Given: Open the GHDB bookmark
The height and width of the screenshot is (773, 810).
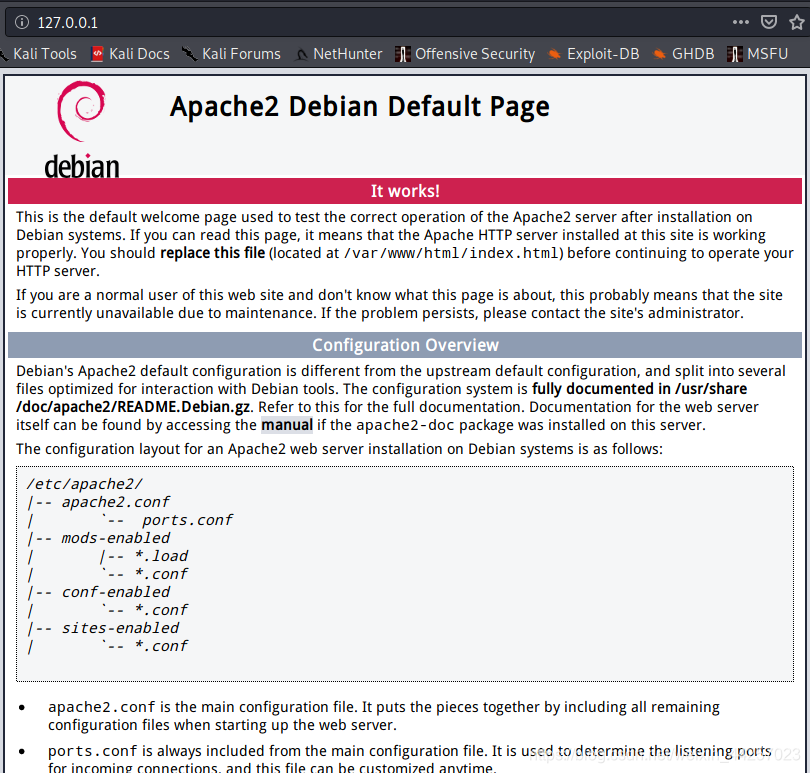Looking at the screenshot, I should coord(683,54).
